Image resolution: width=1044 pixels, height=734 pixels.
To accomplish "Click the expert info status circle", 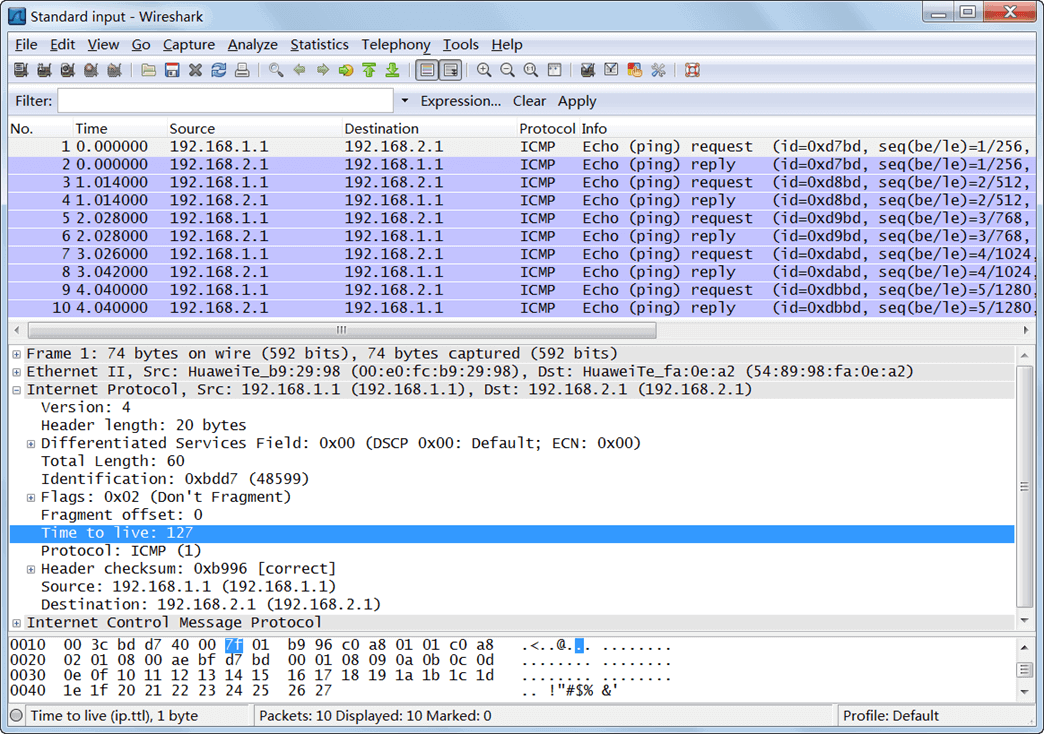I will [x=17, y=716].
